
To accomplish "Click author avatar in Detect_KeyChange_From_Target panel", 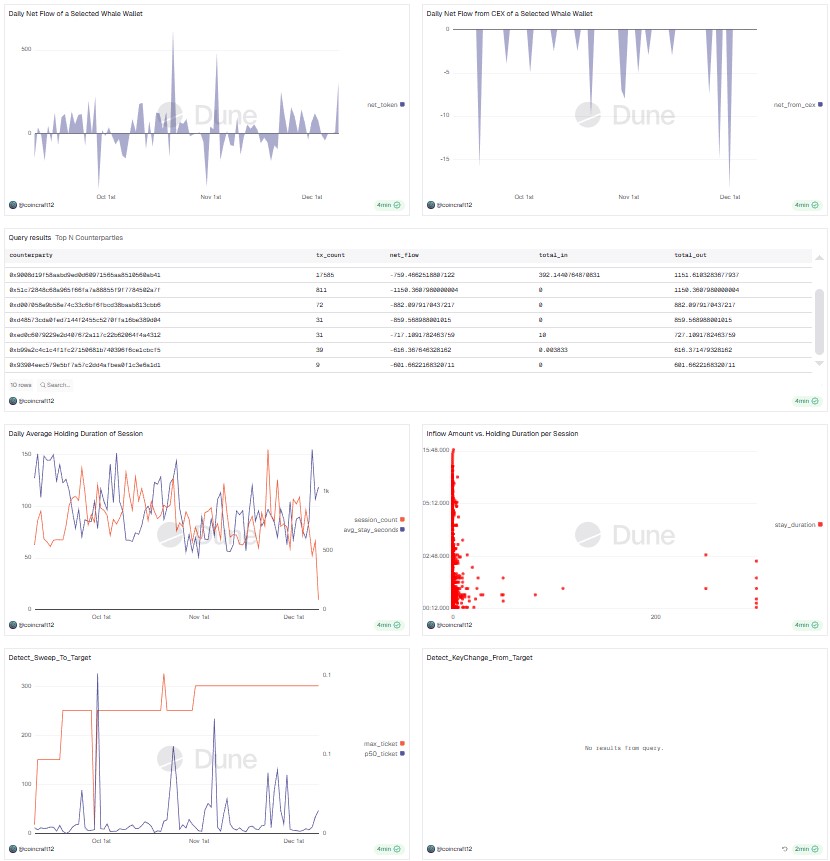I will tap(431, 849).
